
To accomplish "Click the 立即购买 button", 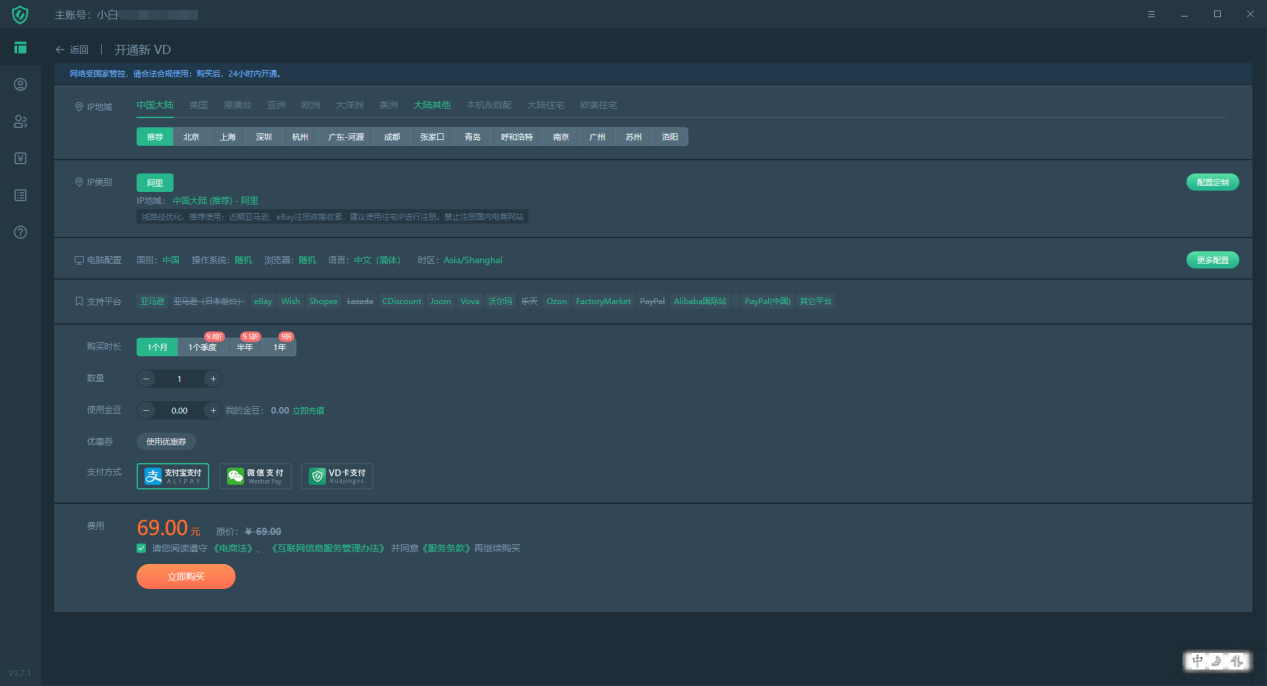I will click(x=186, y=576).
